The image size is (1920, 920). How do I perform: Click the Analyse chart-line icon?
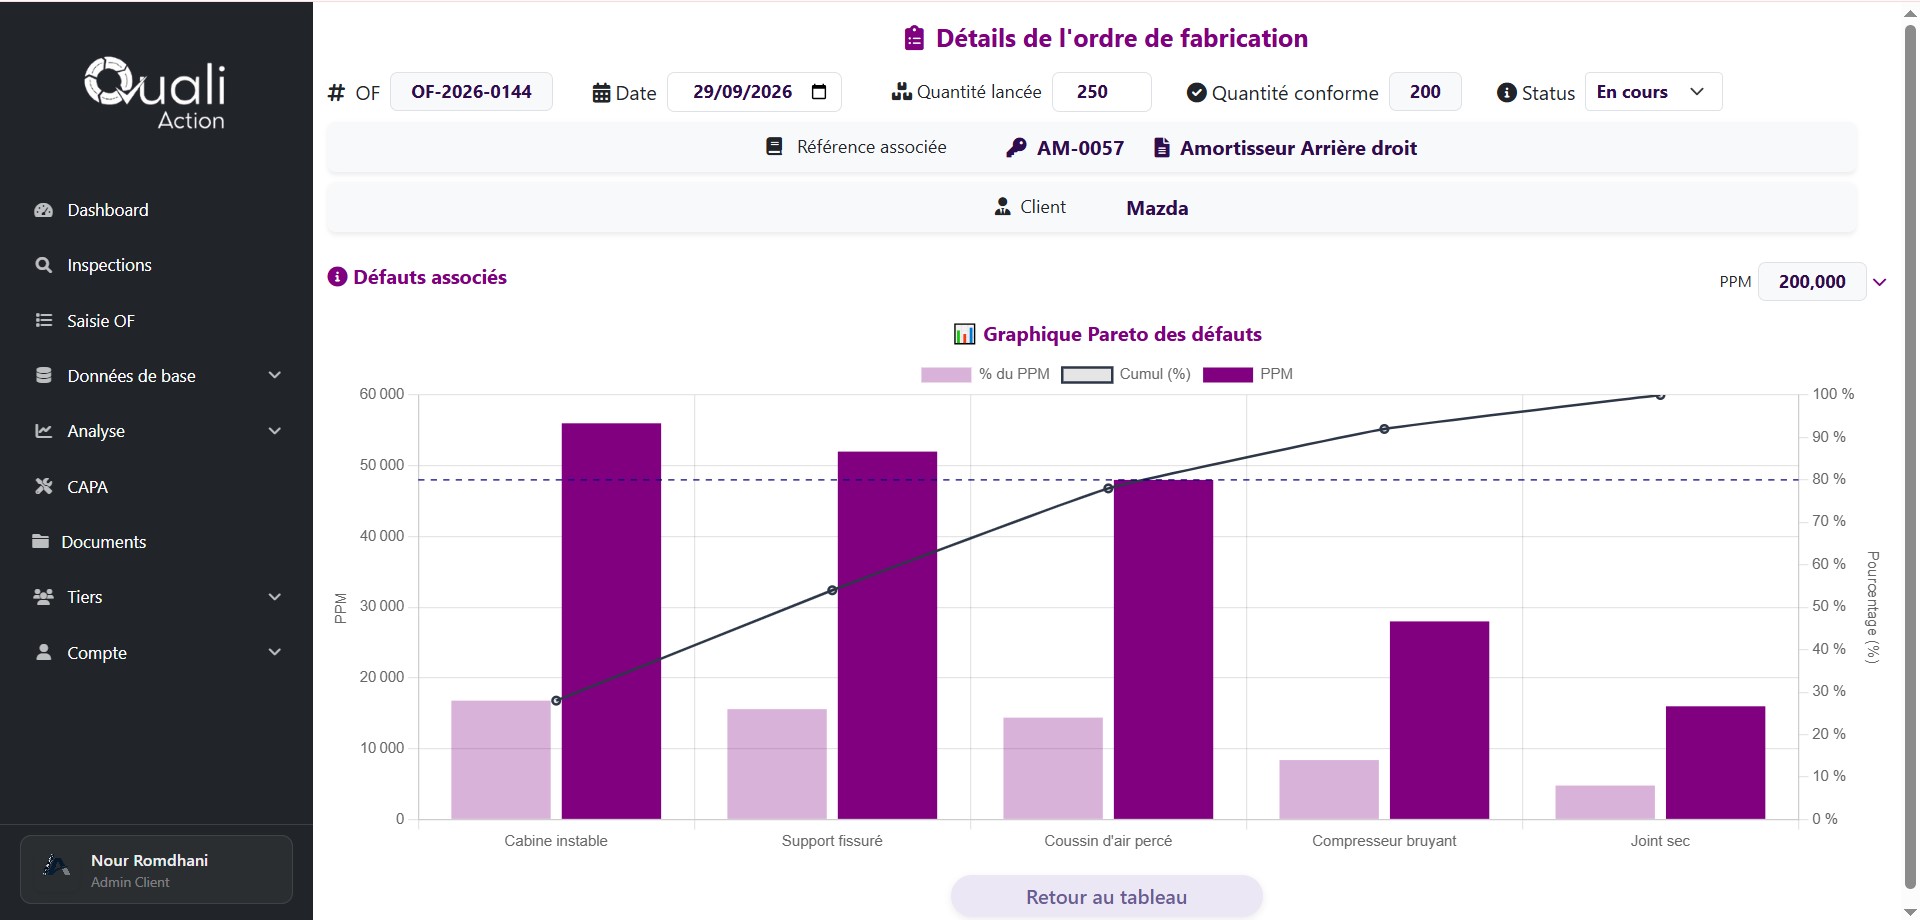43,431
